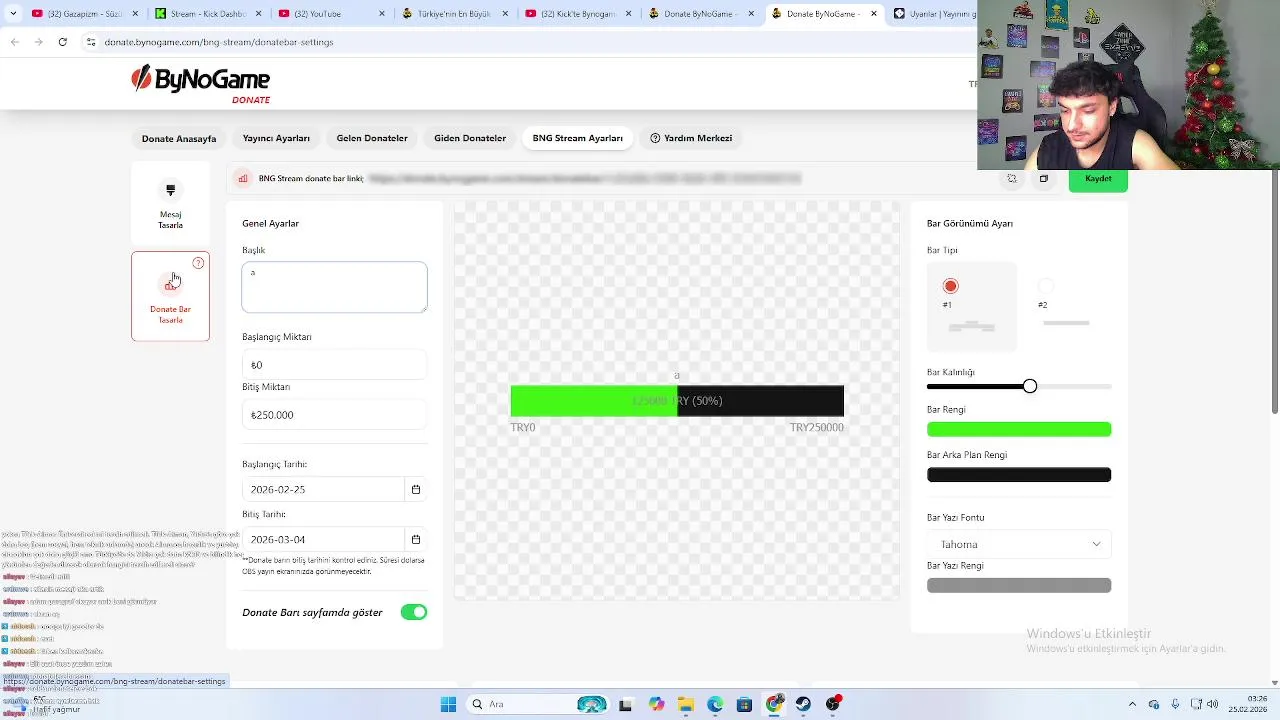Viewport: 1280px width, 720px height.
Task: Open Donate Anasayfa menu item
Action: point(179,138)
